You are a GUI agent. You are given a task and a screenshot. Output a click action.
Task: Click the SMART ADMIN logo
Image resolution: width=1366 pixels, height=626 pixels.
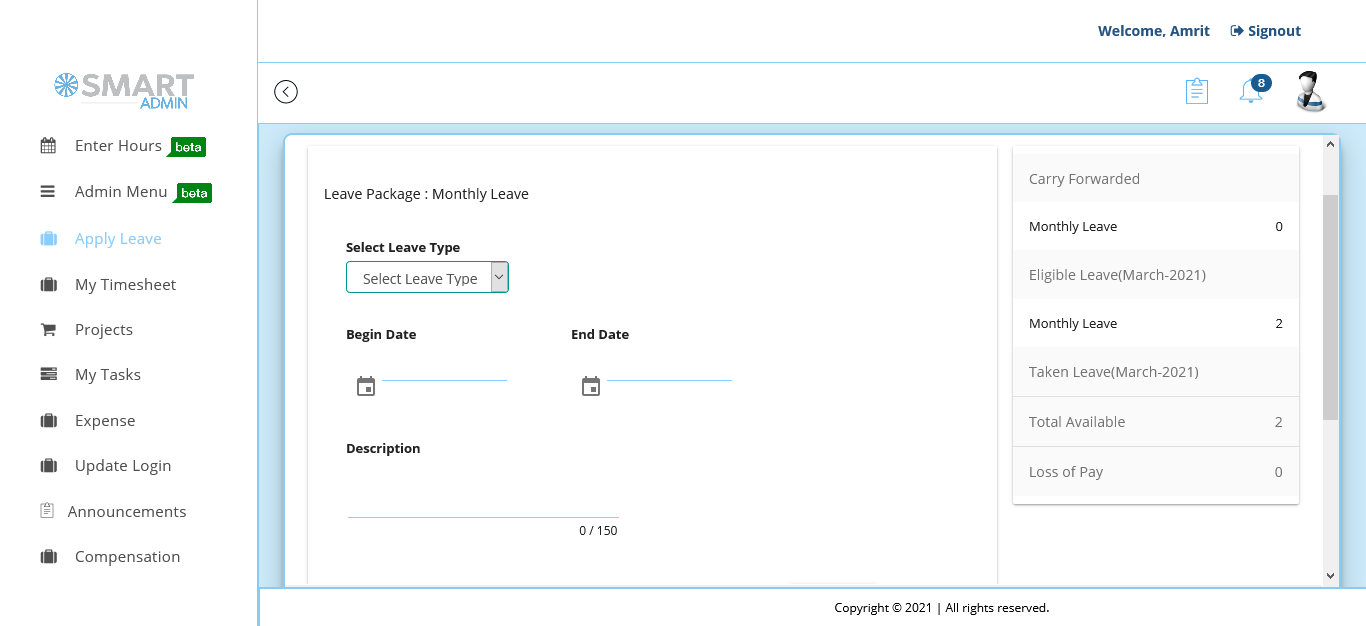124,90
